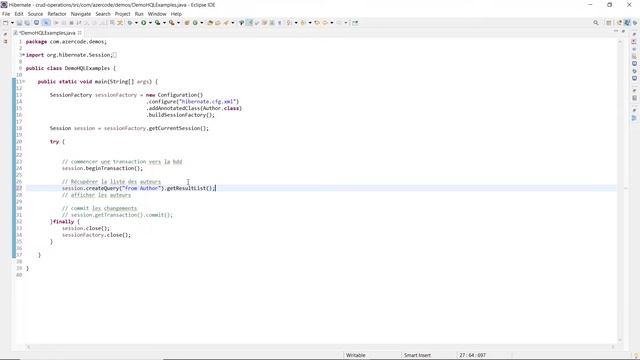
Task: Expand the Debug configurations dropdown arrow
Action: coord(136,23)
